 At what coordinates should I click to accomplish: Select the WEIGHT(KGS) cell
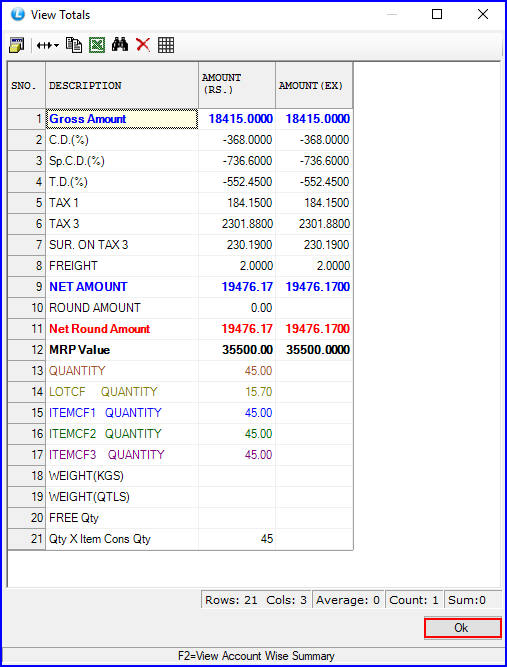122,476
